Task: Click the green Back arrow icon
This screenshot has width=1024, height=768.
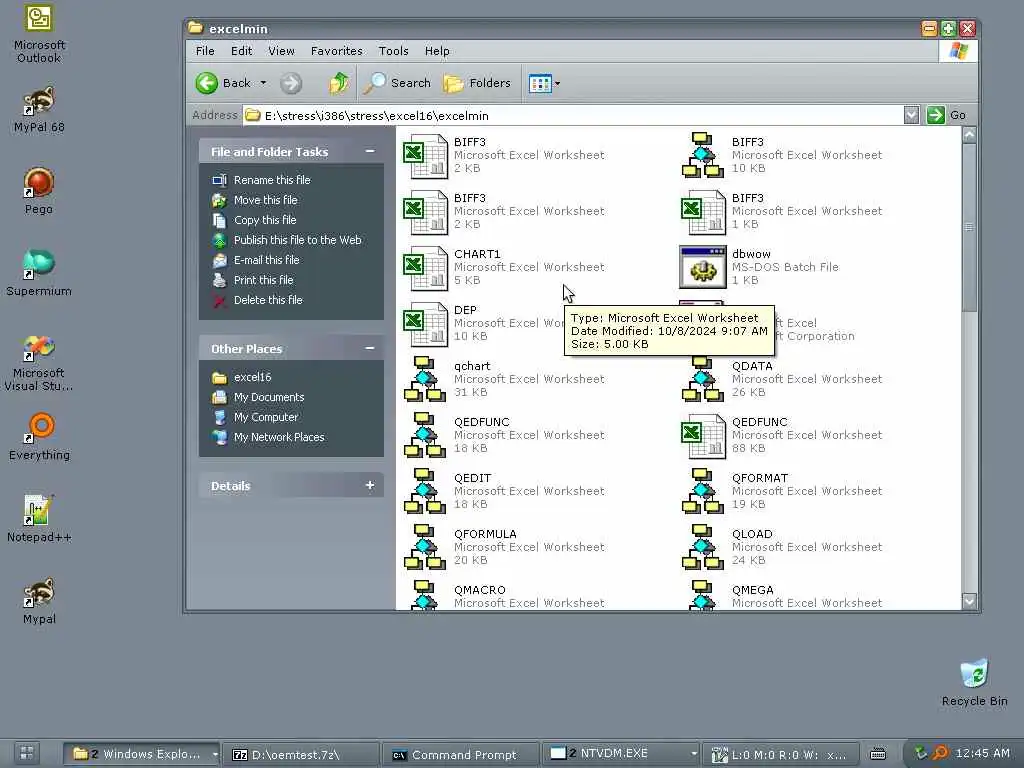Action: [207, 83]
